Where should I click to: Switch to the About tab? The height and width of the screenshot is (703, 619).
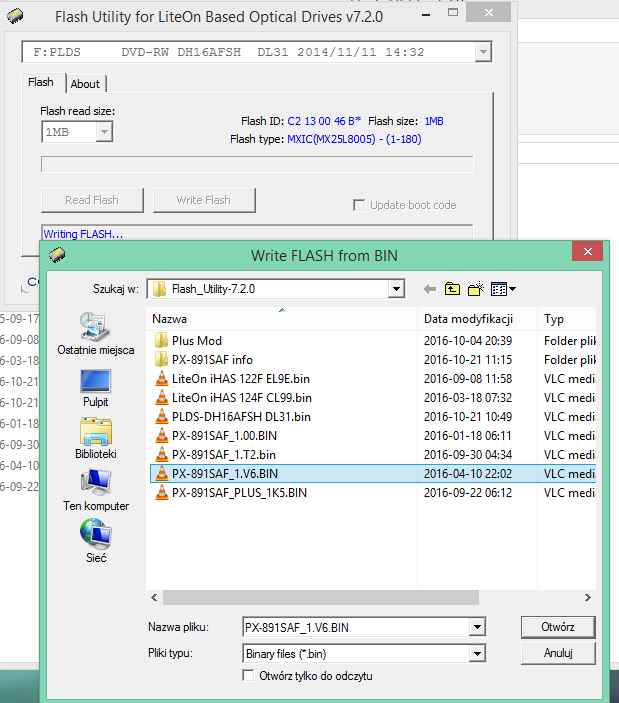85,84
